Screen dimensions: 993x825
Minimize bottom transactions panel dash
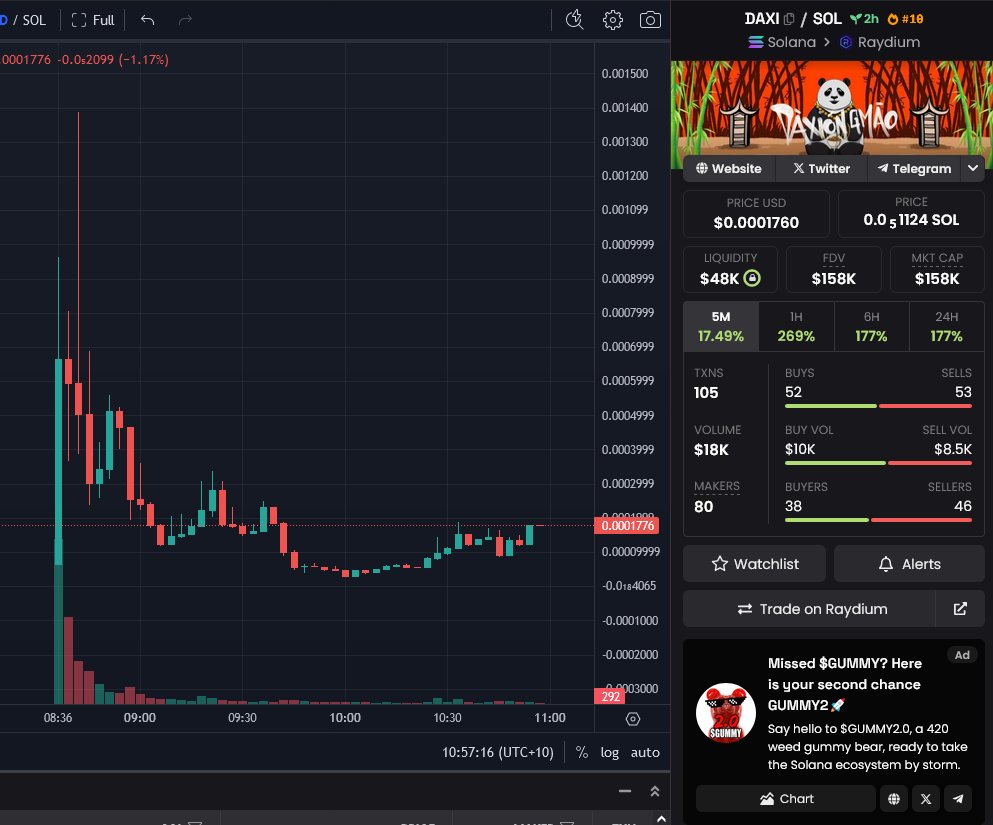pyautogui.click(x=625, y=791)
